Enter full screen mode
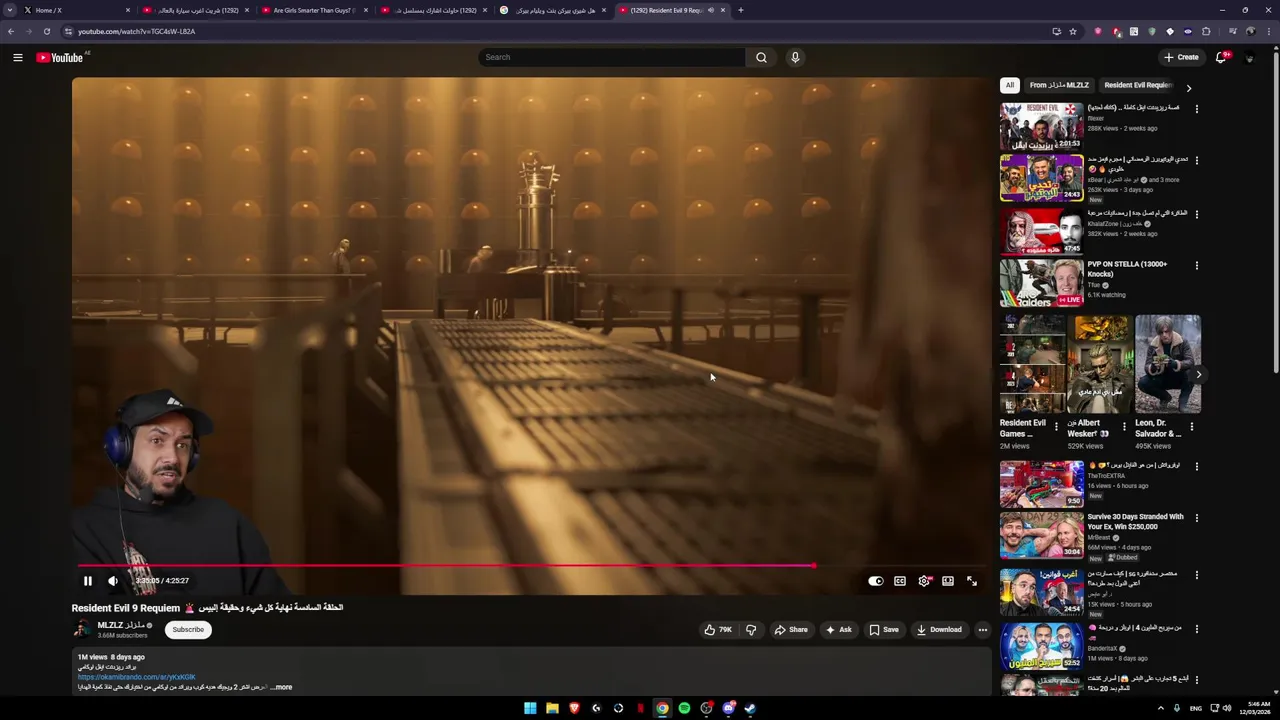1280x720 pixels. [x=972, y=581]
